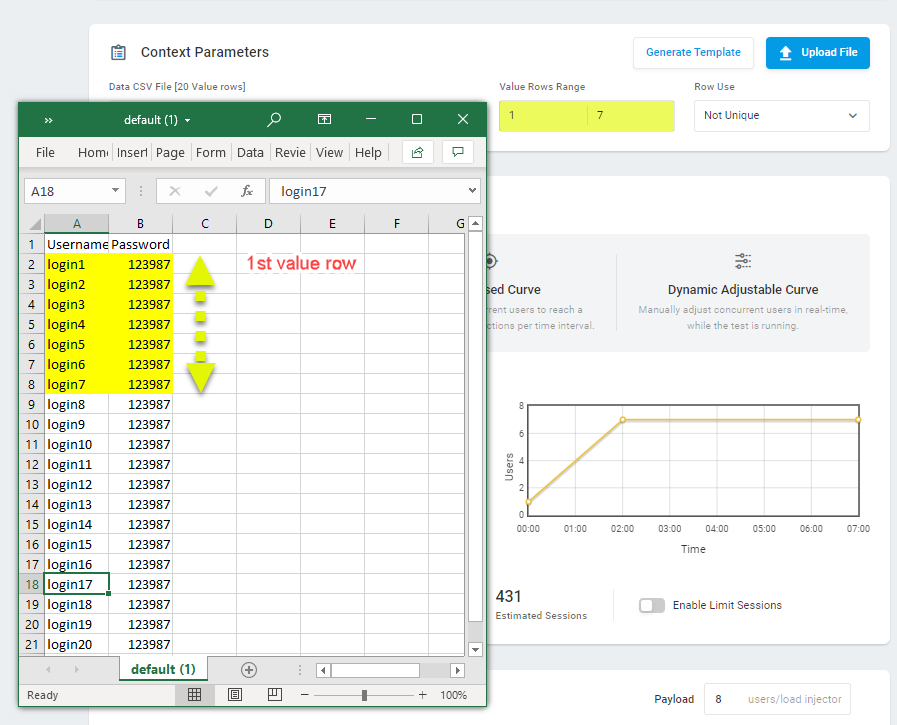The width and height of the screenshot is (897, 725).
Task: Select the Dynamic Adjustable Curve option
Action: click(x=743, y=292)
